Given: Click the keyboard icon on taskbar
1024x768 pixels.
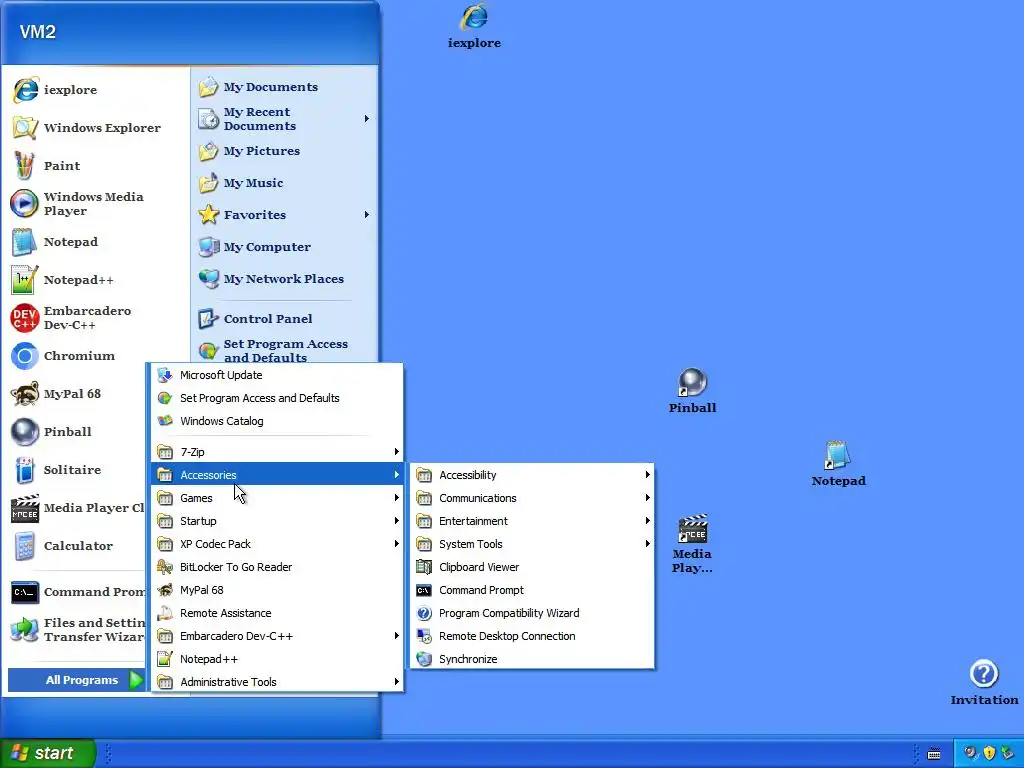Looking at the screenshot, I should click(934, 754).
